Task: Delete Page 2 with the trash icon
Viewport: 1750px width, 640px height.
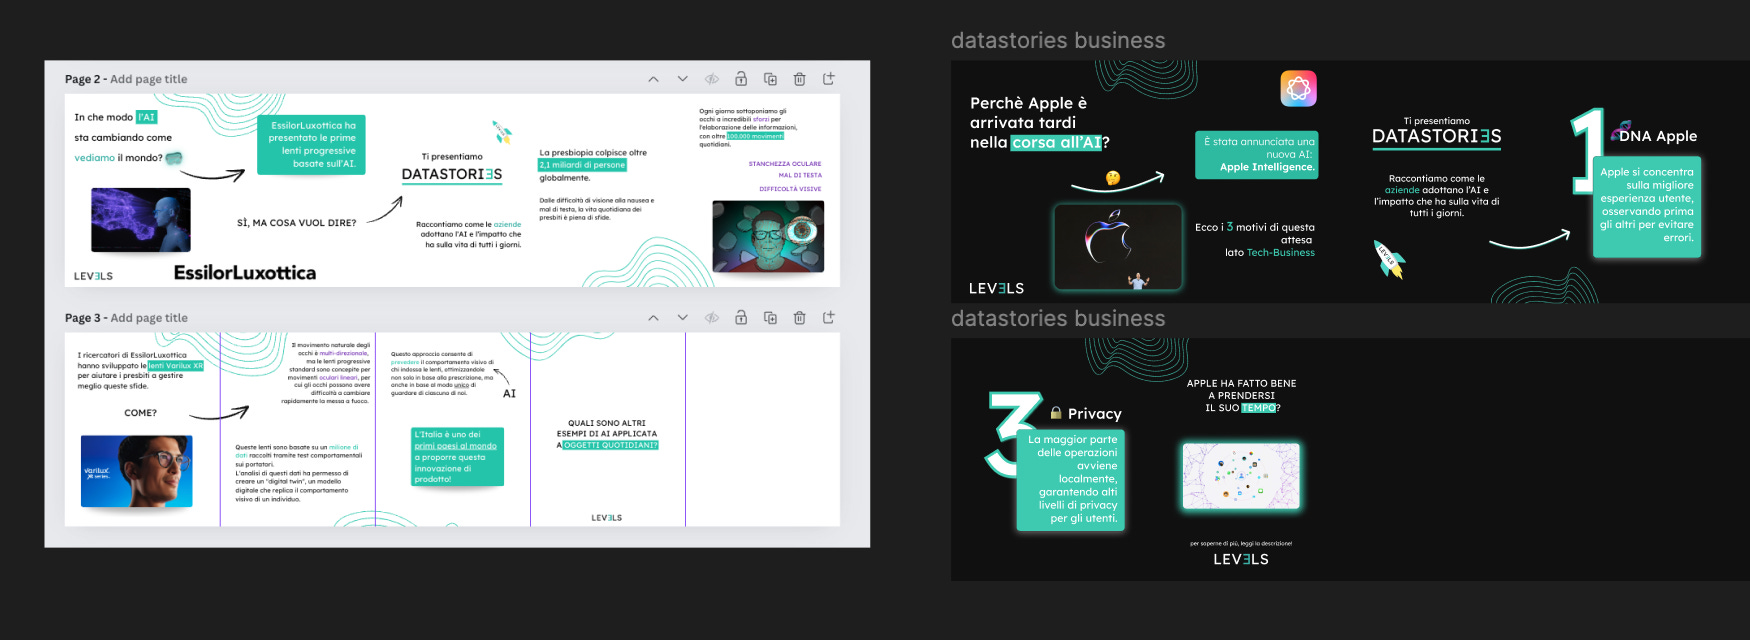Action: click(799, 79)
